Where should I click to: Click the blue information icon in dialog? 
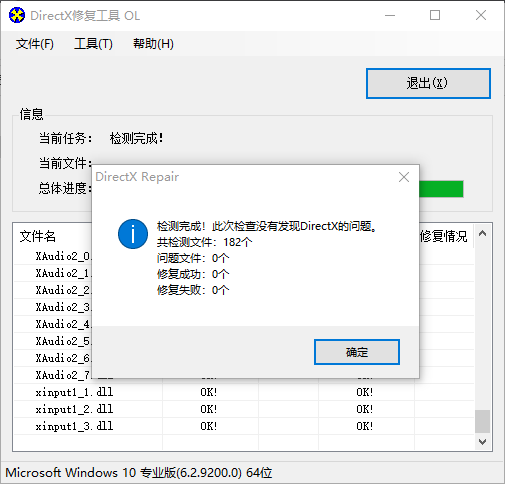(x=133, y=234)
